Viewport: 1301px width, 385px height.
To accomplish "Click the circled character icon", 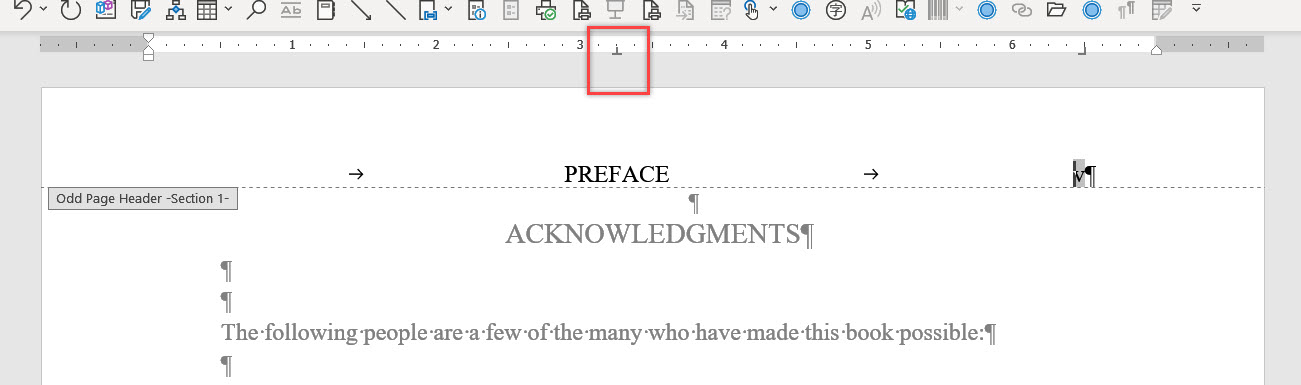I will pyautogui.click(x=836, y=10).
